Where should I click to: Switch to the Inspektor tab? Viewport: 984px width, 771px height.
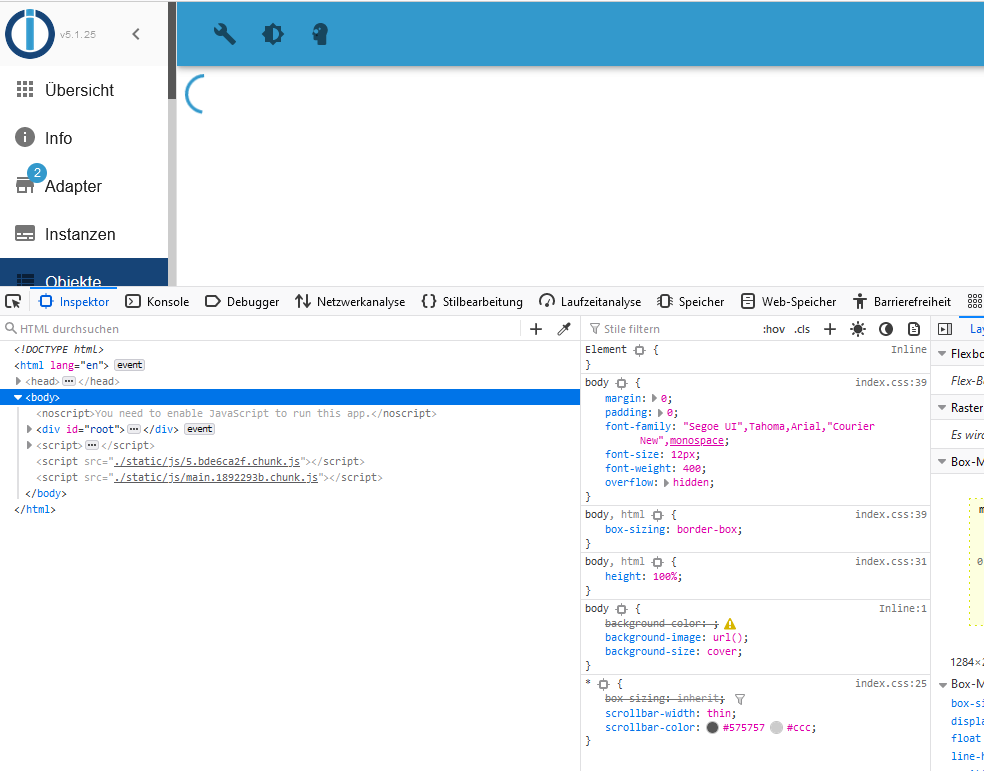point(74,302)
